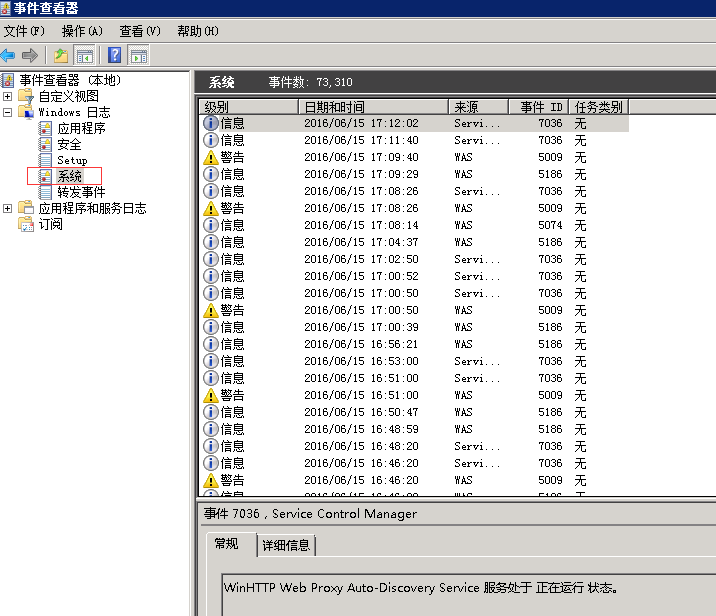Sort events by 事件 ID column header
The image size is (716, 616).
540,107
